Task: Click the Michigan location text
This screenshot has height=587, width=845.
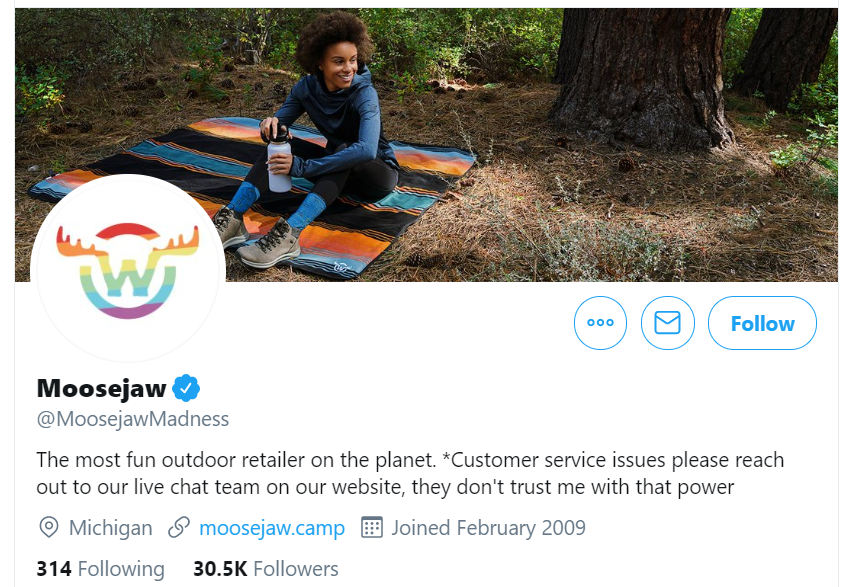Action: point(110,528)
